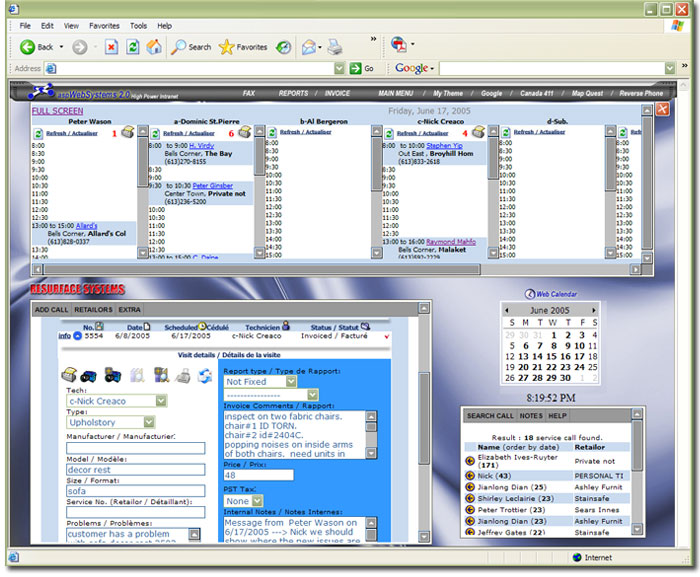The height and width of the screenshot is (577, 700).
Task: Open the Type Upholstory dropdown
Action: pyautogui.click(x=149, y=422)
